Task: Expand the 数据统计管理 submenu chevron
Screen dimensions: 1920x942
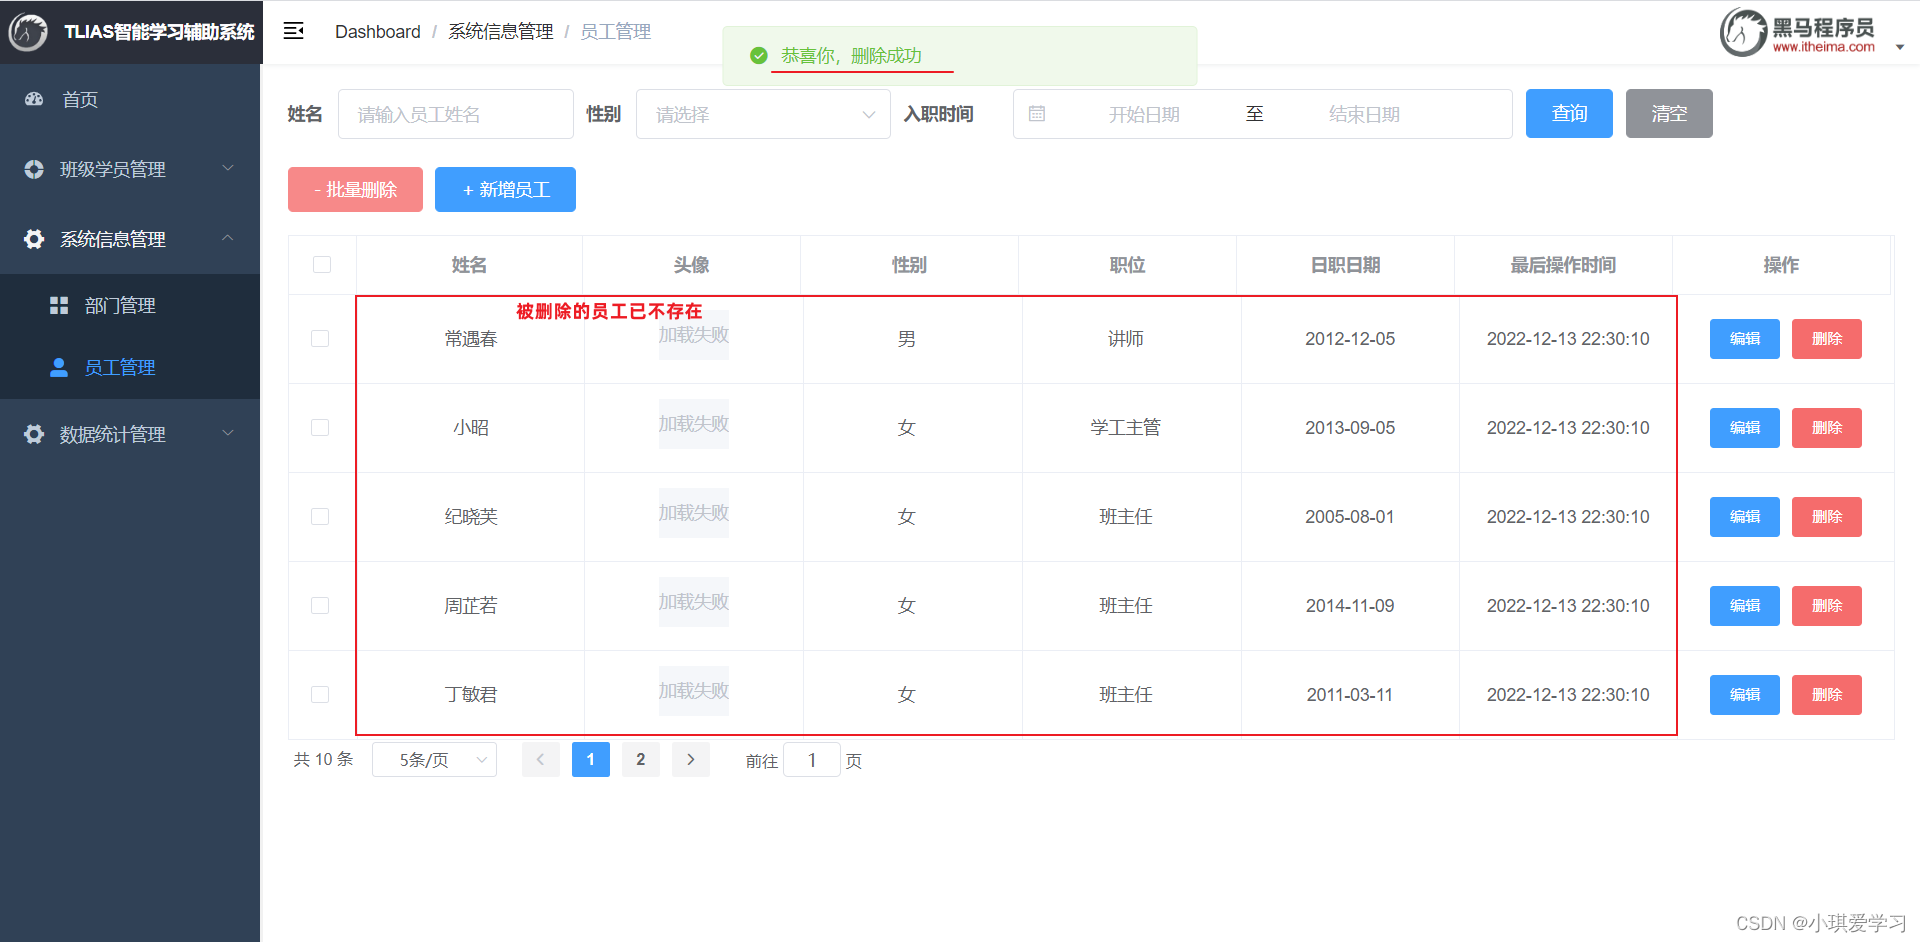Action: coord(228,433)
